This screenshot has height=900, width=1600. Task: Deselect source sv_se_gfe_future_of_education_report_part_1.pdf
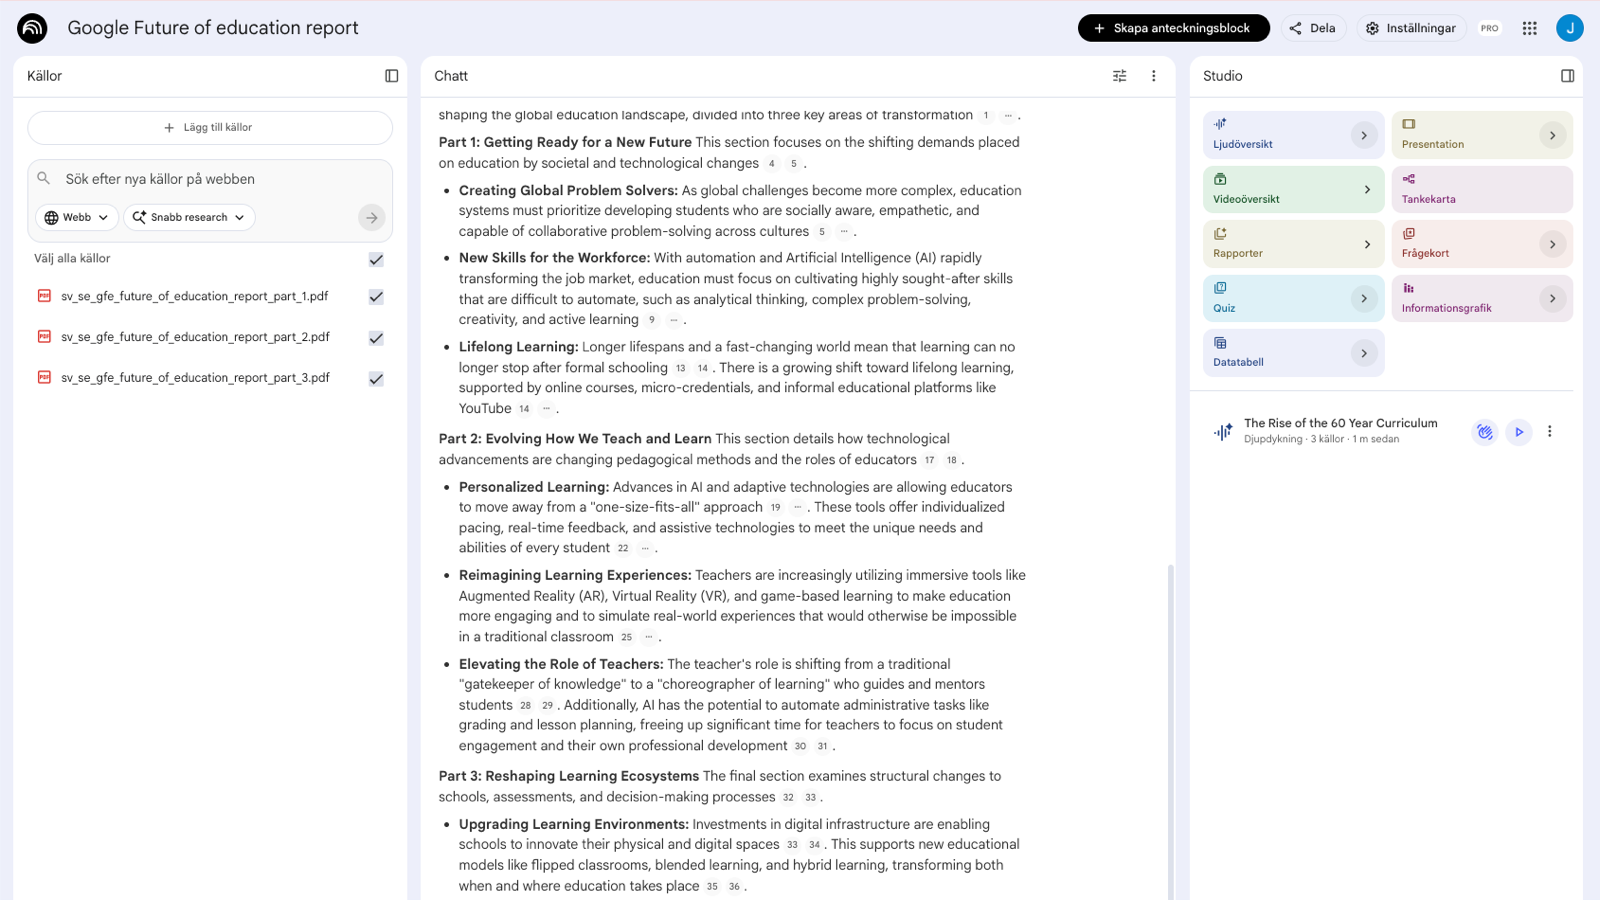[x=376, y=296]
